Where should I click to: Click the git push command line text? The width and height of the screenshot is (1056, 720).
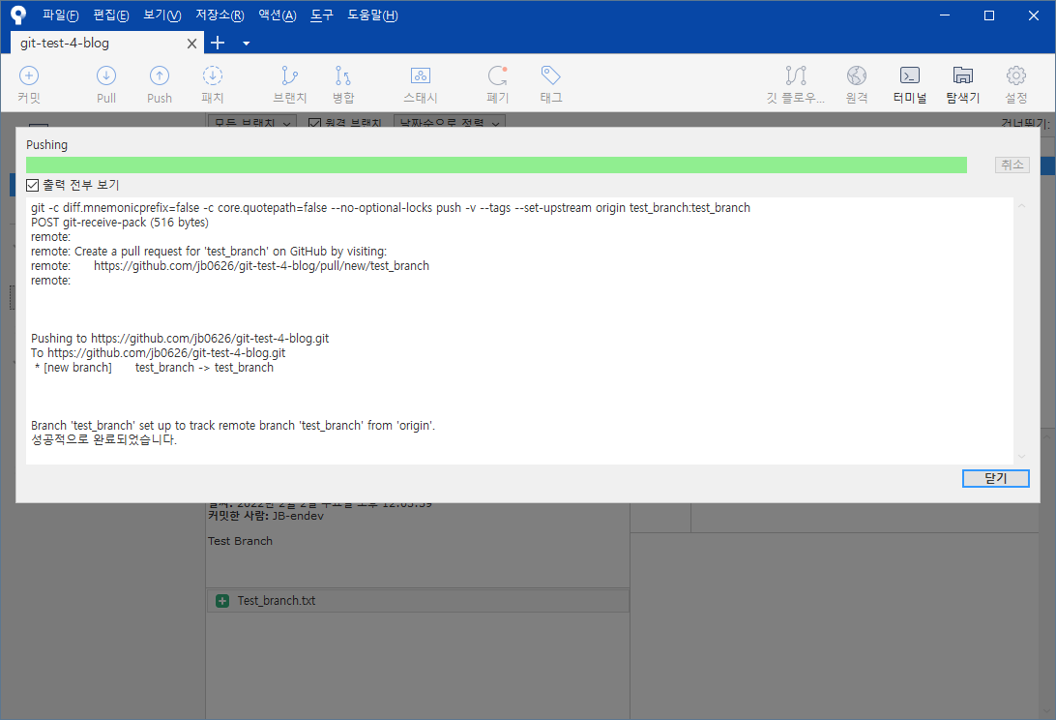tap(391, 208)
